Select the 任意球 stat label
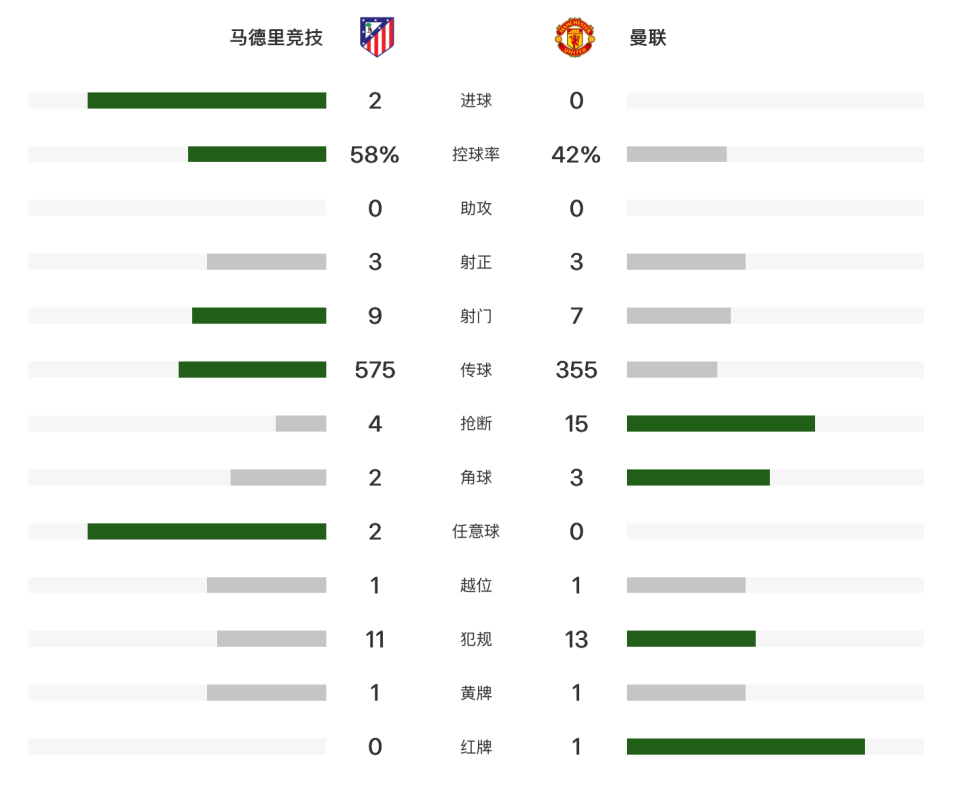Image resolution: width=960 pixels, height=812 pixels. coord(476,532)
